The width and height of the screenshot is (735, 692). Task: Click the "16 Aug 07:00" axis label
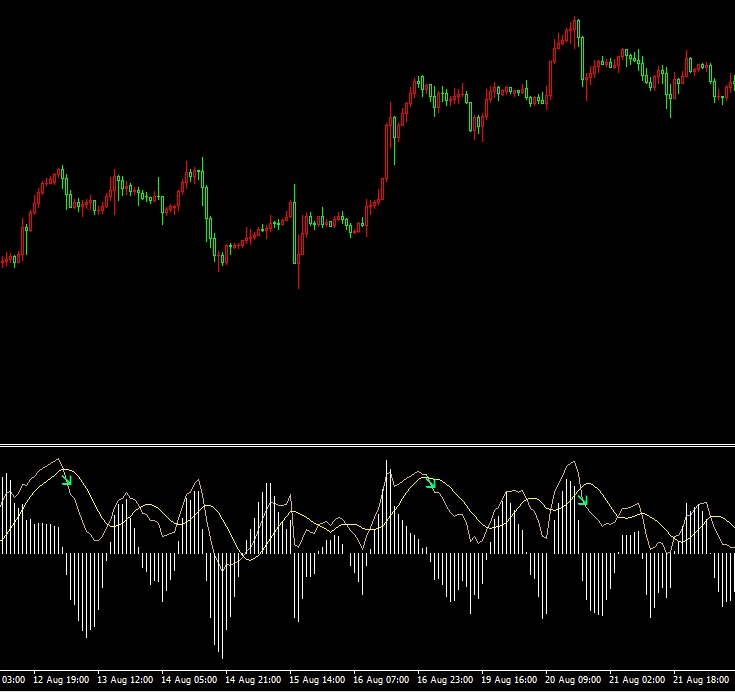click(381, 679)
